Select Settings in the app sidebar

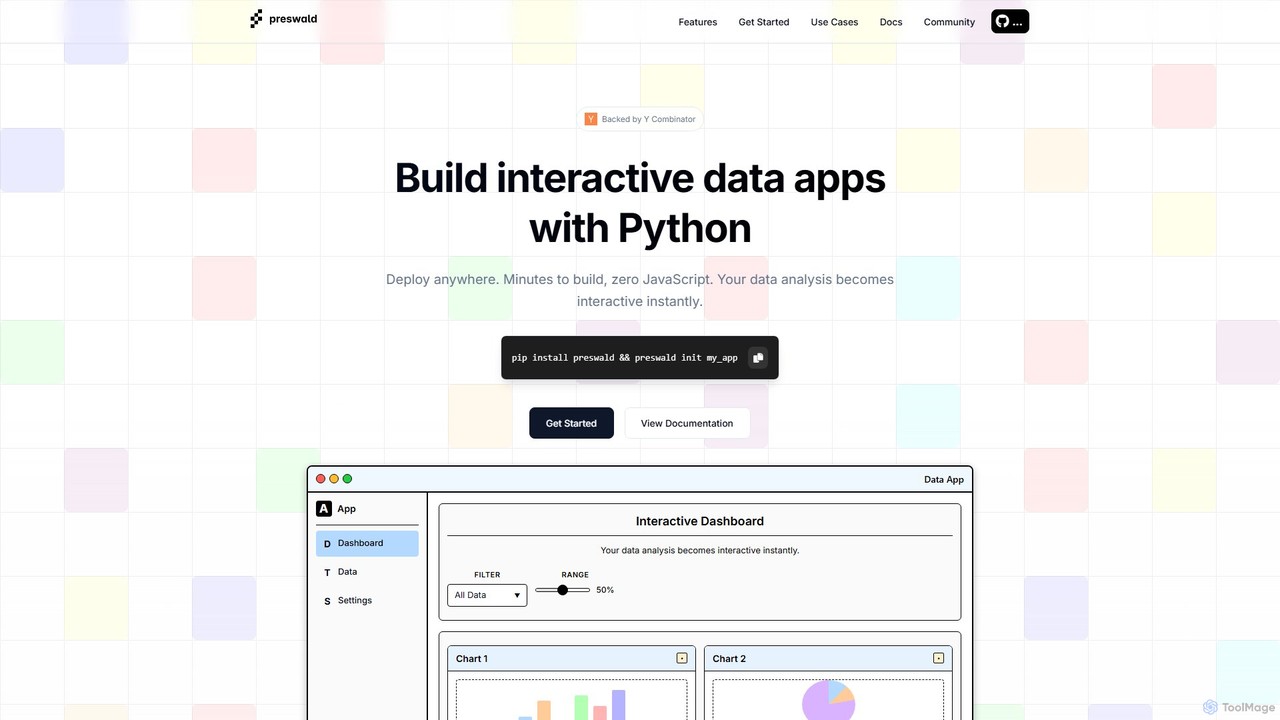(367, 601)
